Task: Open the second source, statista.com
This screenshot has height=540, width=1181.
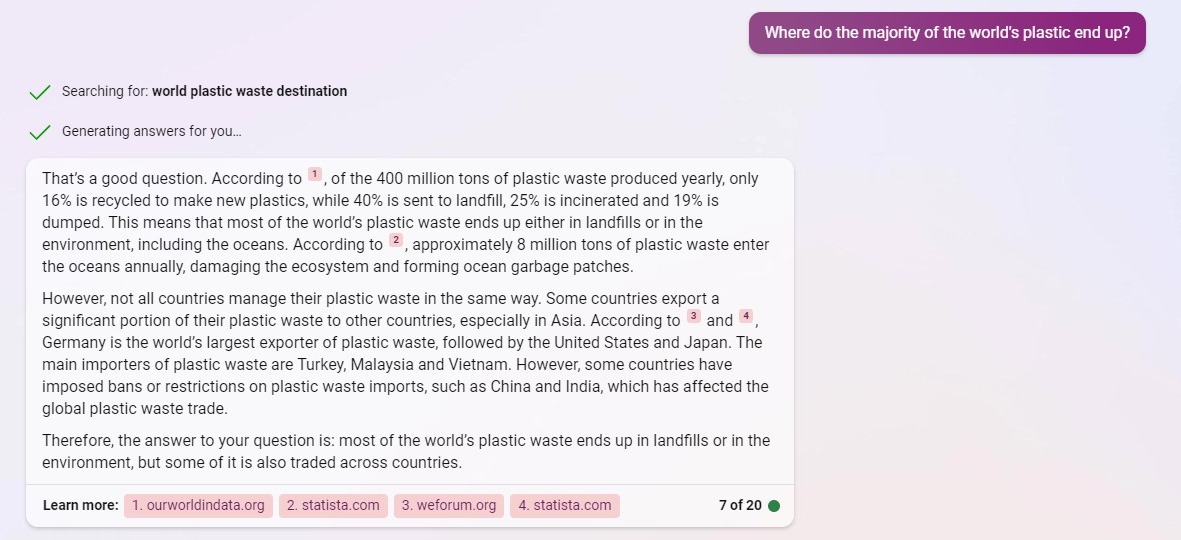Action: pos(333,505)
